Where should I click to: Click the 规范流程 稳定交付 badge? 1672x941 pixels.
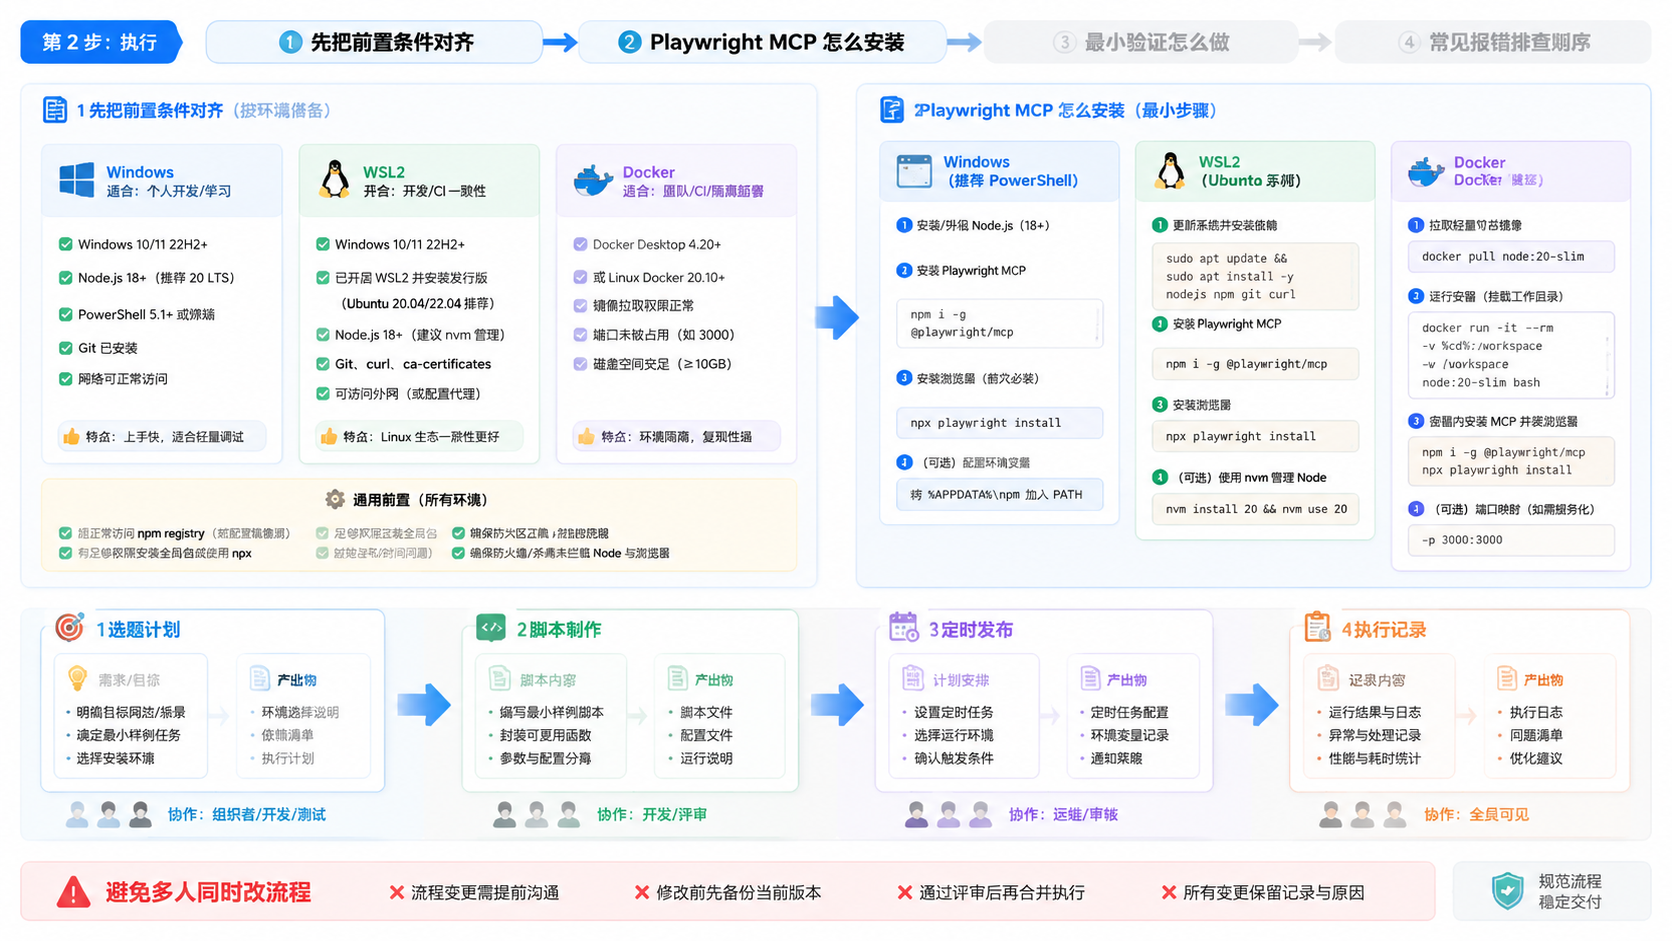1552,891
